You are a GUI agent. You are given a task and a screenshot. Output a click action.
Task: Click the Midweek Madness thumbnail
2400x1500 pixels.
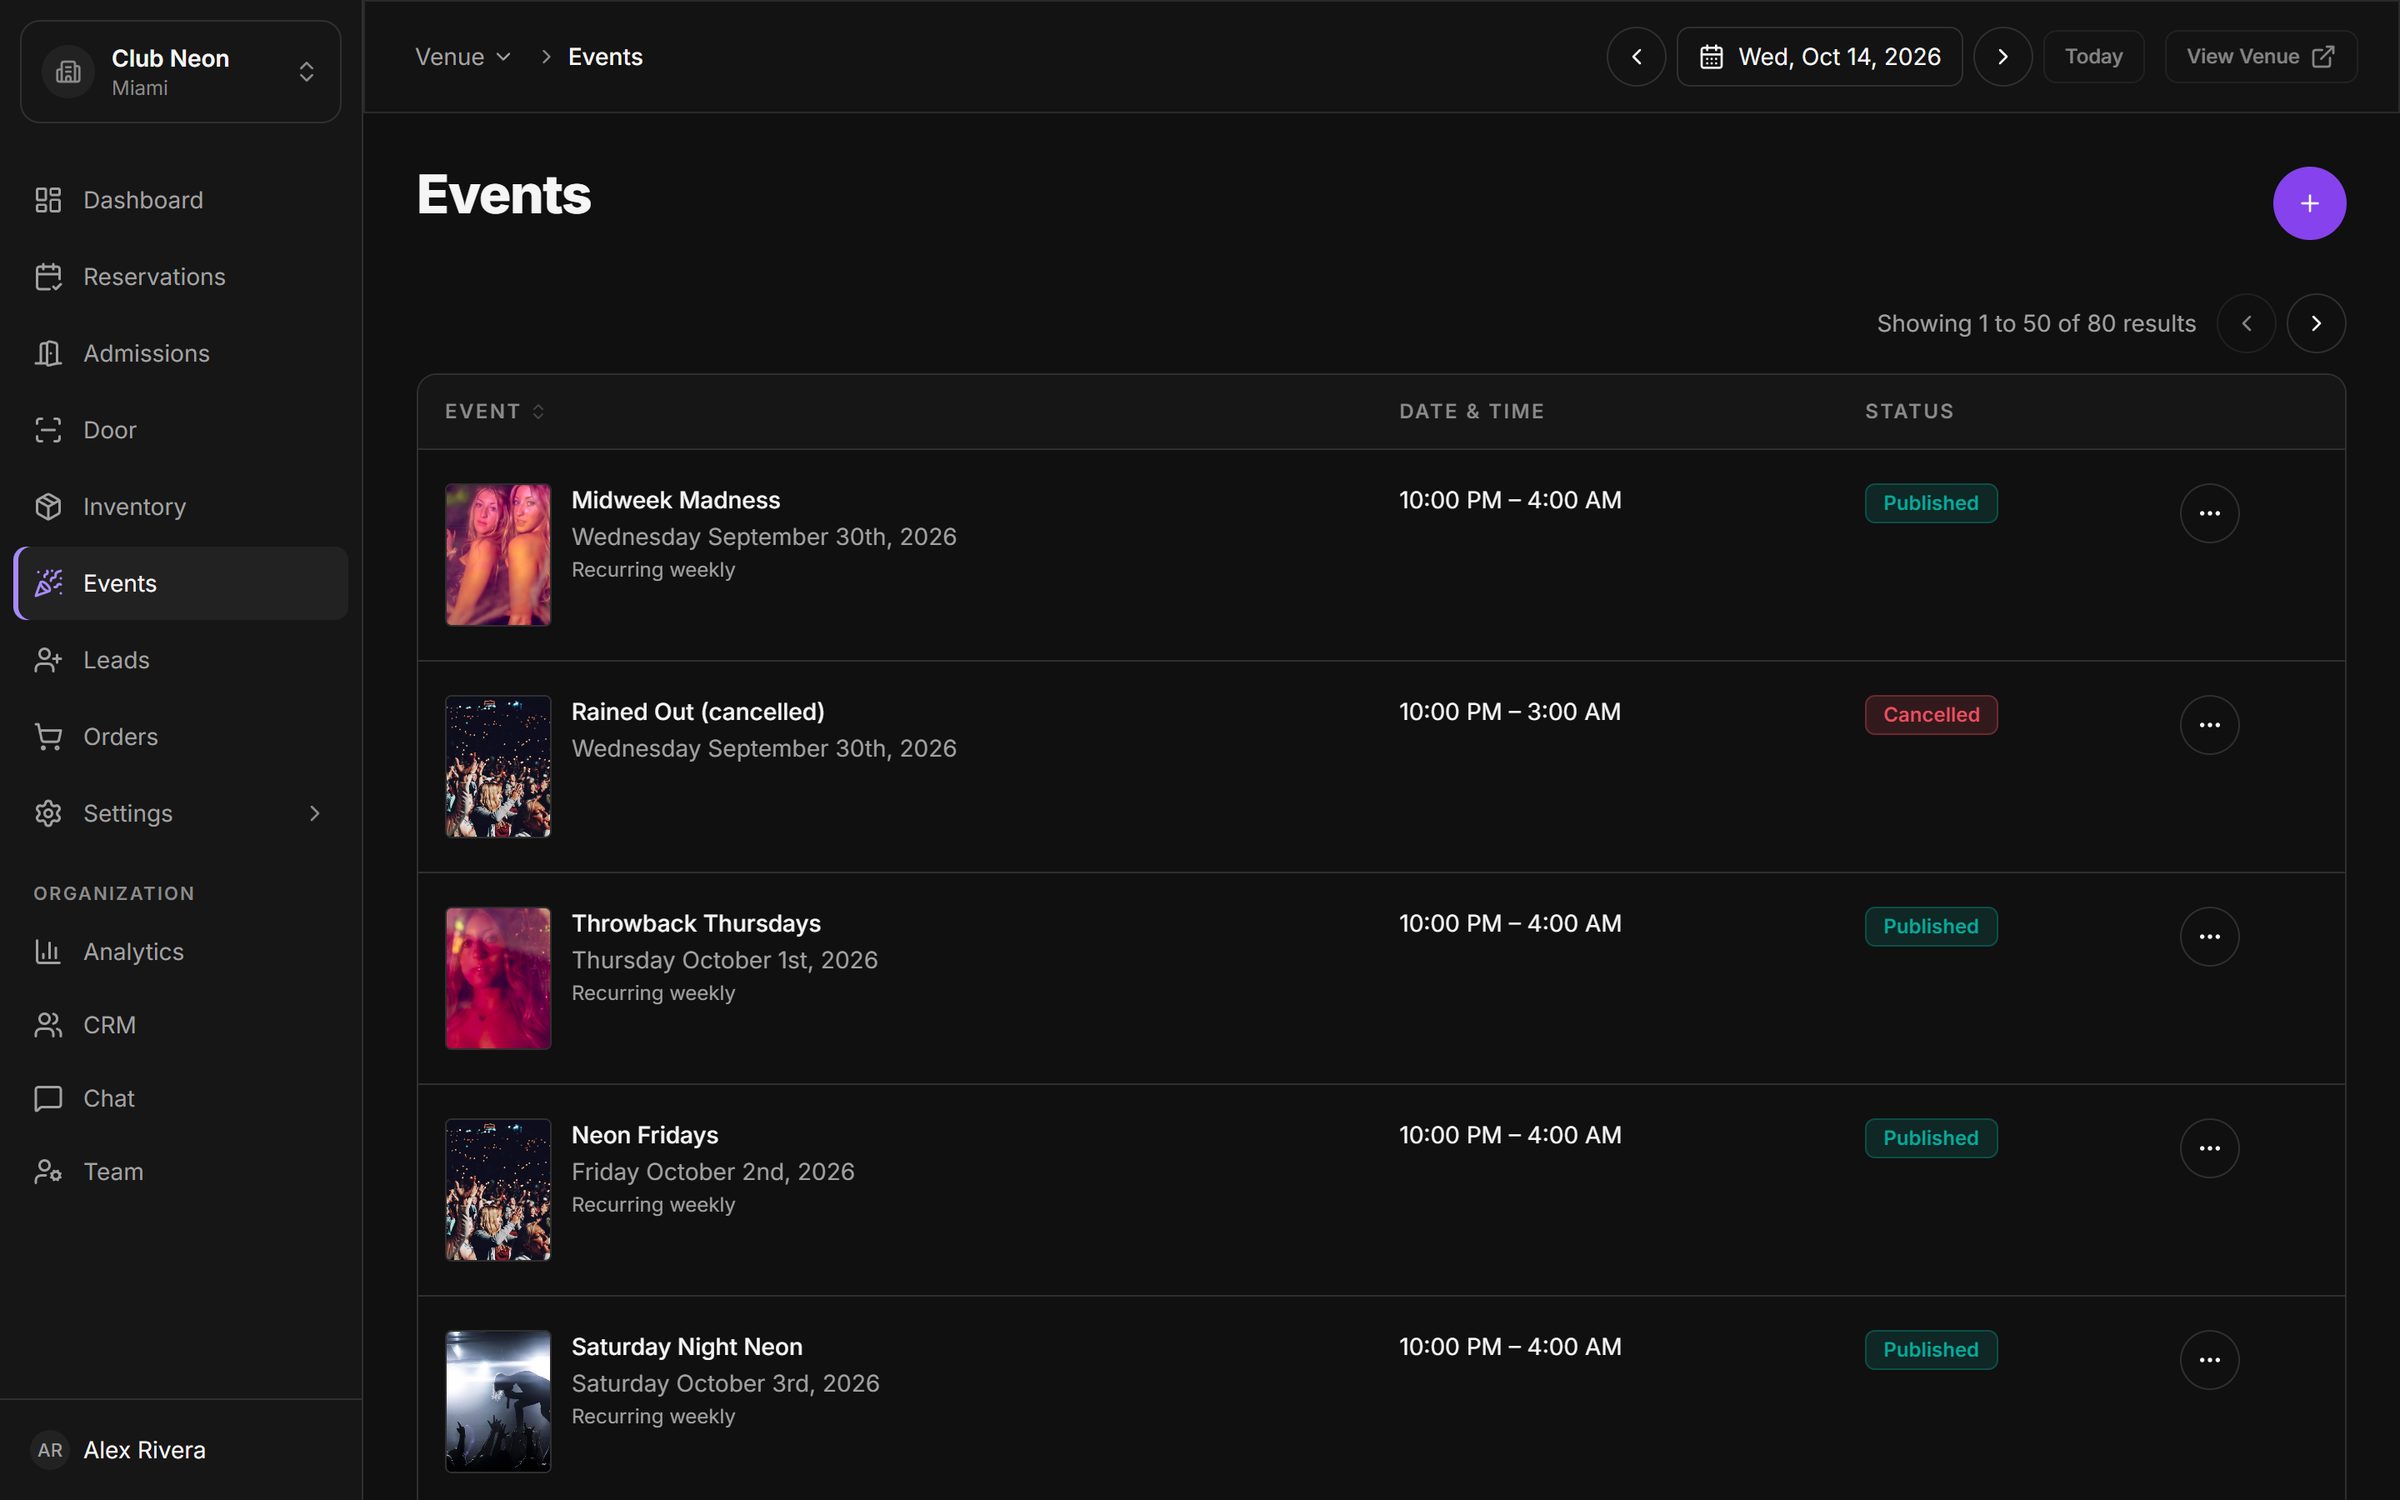498,555
